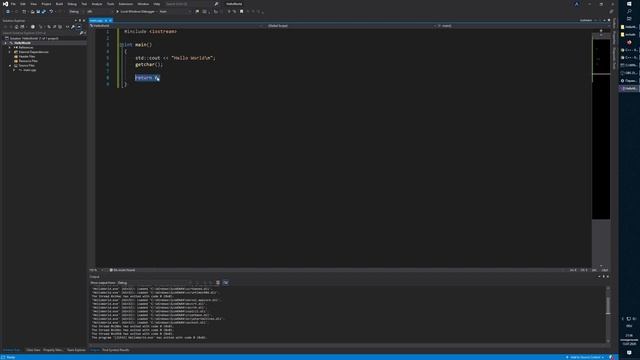
Task: Click the Ready status bar text
Action: [11, 357]
